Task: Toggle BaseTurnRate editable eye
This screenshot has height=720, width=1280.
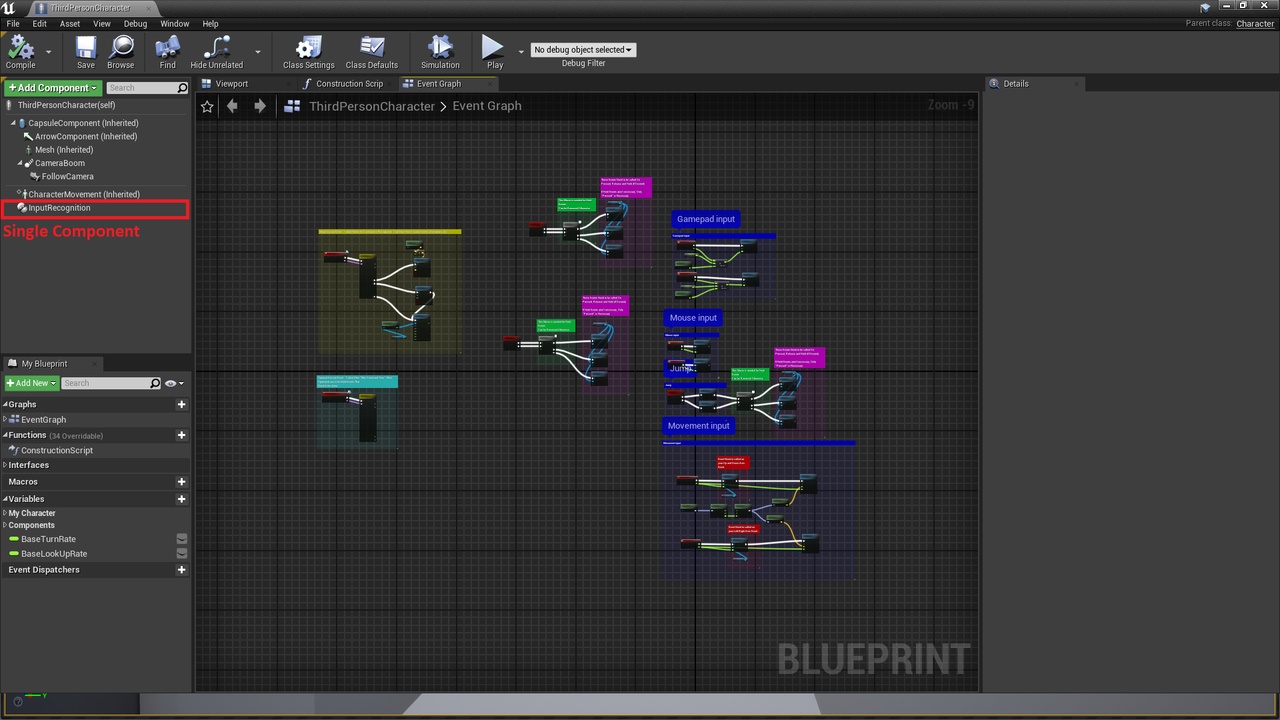Action: (182, 539)
